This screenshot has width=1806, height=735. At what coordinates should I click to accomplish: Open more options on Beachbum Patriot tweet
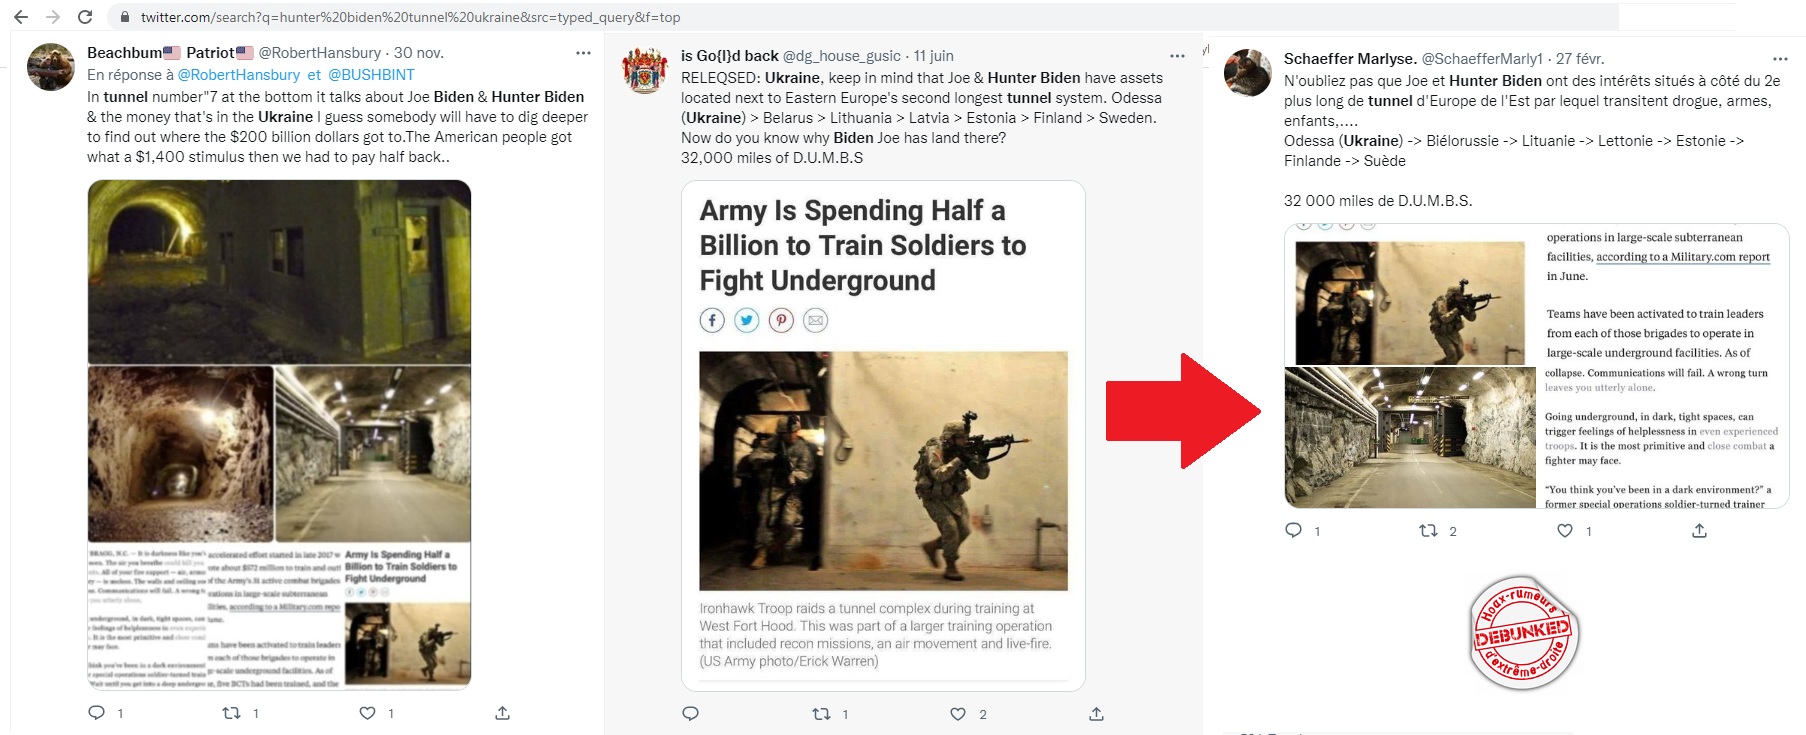coord(583,53)
